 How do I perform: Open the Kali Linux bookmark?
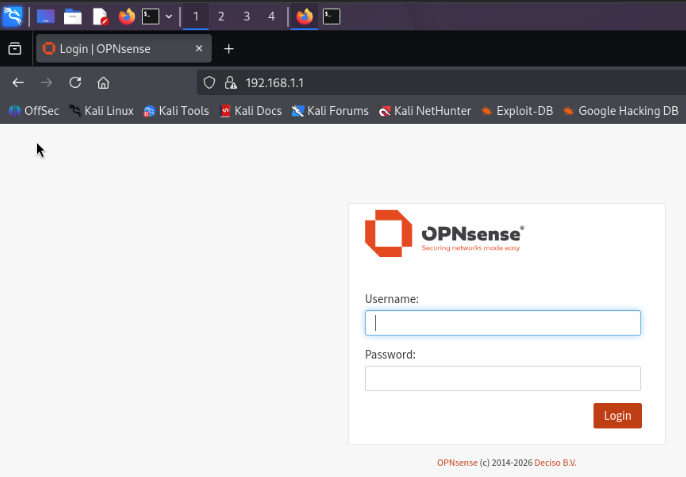click(x=101, y=111)
